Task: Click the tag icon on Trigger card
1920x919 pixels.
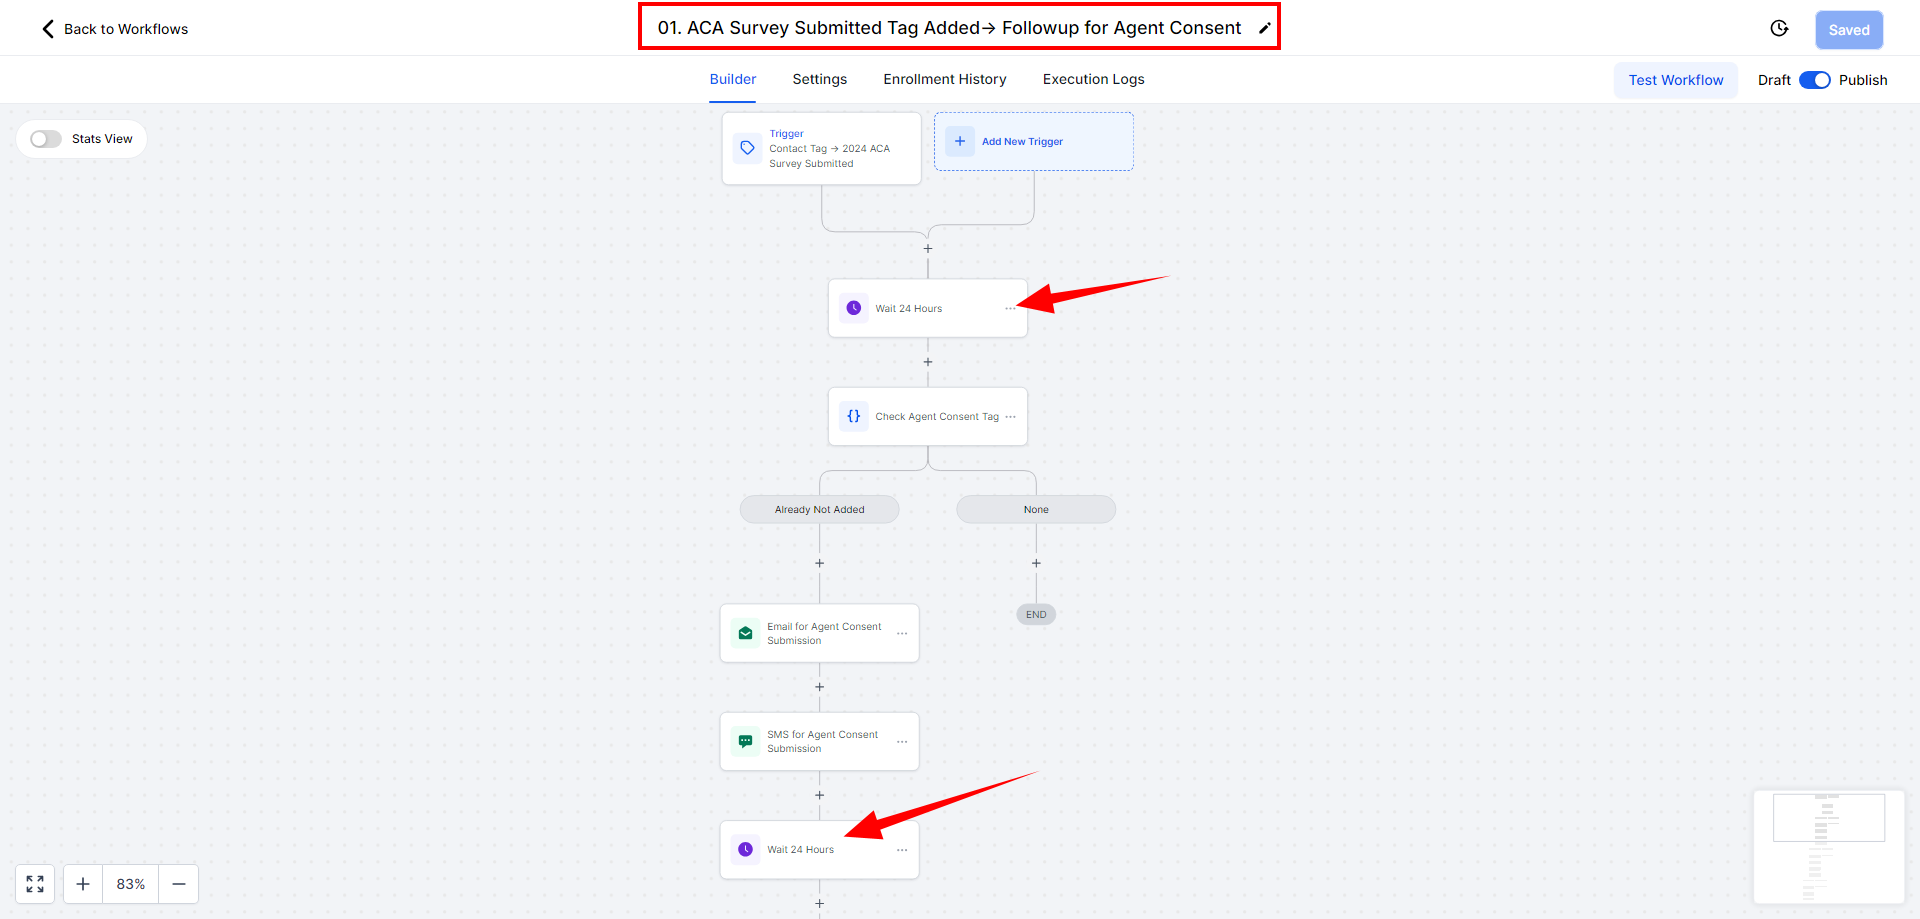Action: [747, 148]
